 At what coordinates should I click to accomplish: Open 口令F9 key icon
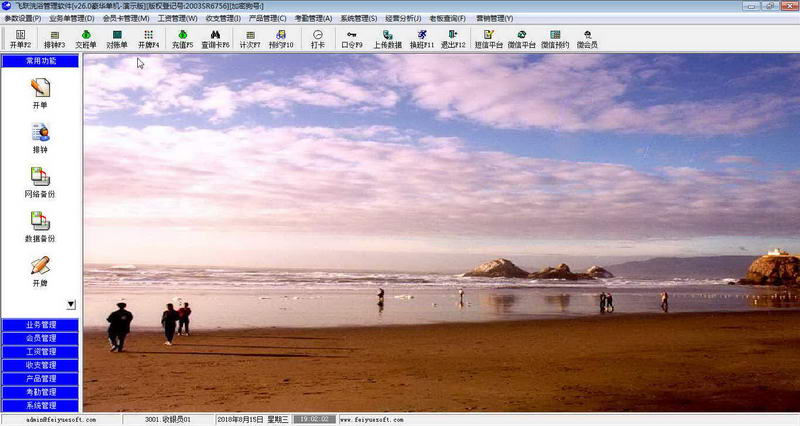click(352, 39)
